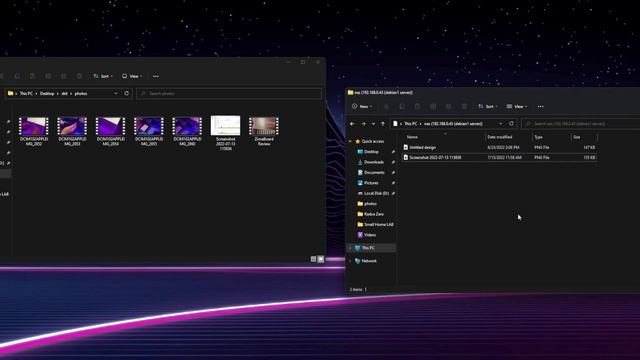The image size is (640, 360).
Task: Select Screenshot 2022-07-13 file row in nas window
Action: point(499,157)
